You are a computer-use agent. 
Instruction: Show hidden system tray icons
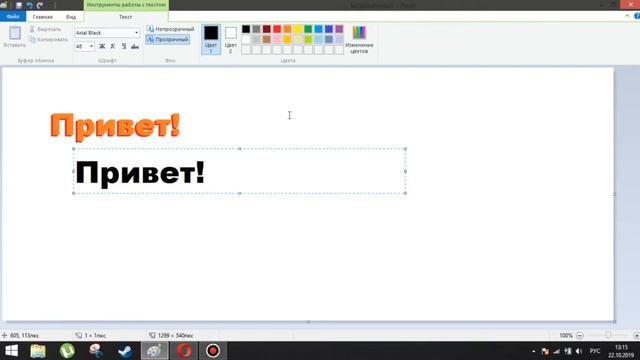point(533,351)
